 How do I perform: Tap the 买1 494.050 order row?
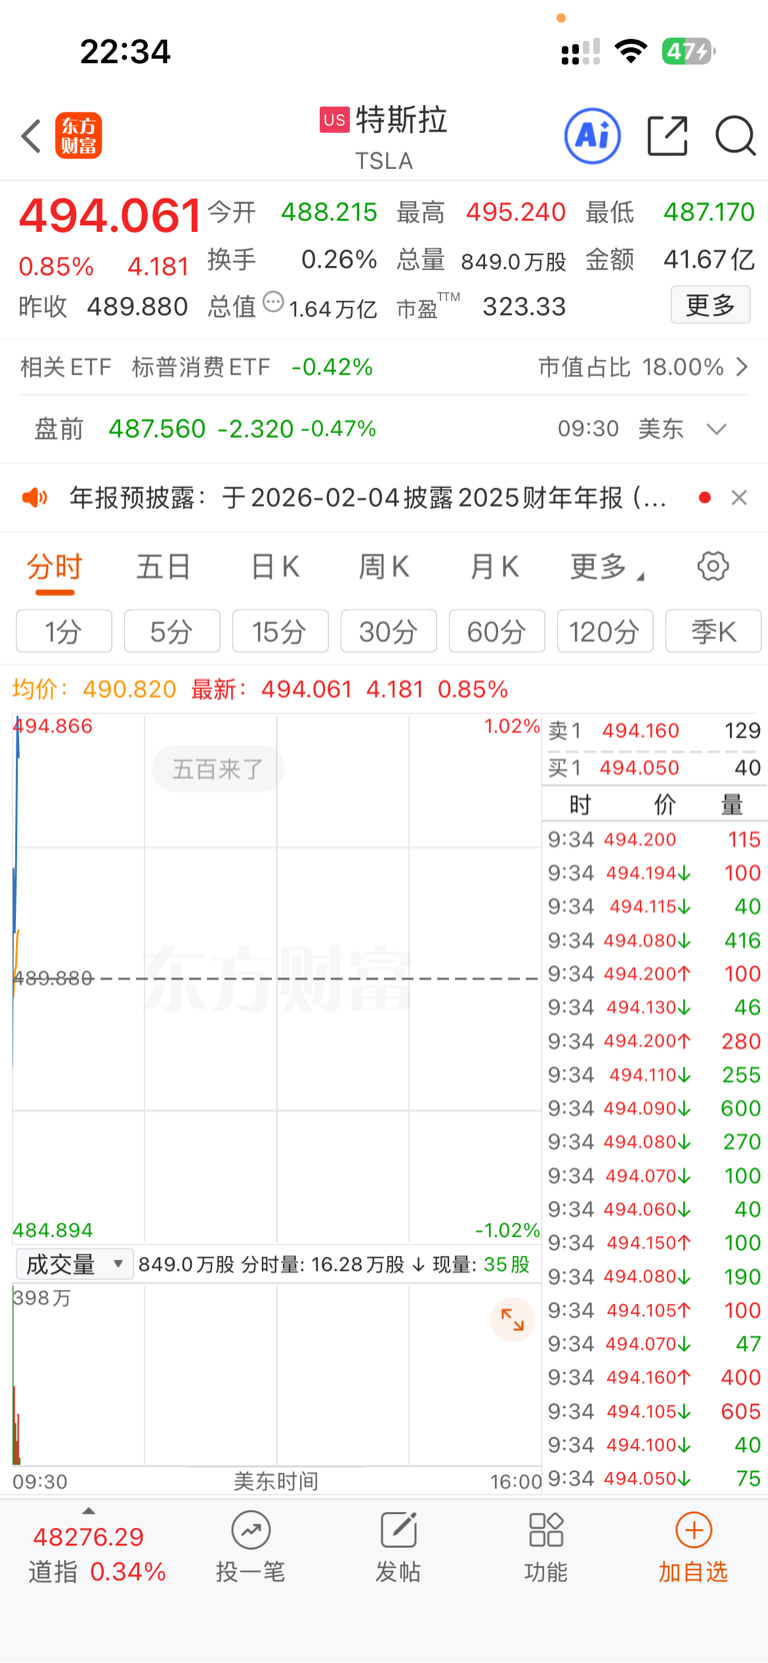tap(654, 768)
